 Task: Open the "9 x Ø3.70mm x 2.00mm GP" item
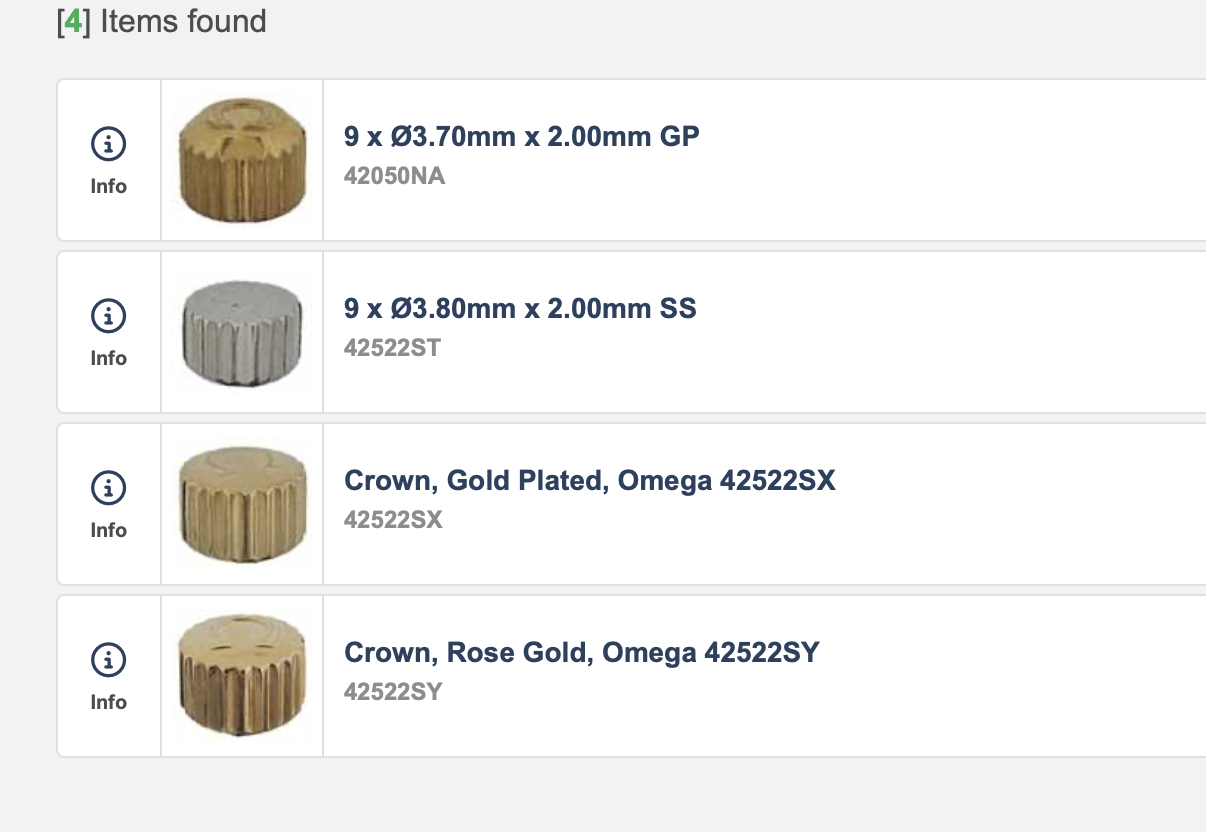click(x=521, y=136)
